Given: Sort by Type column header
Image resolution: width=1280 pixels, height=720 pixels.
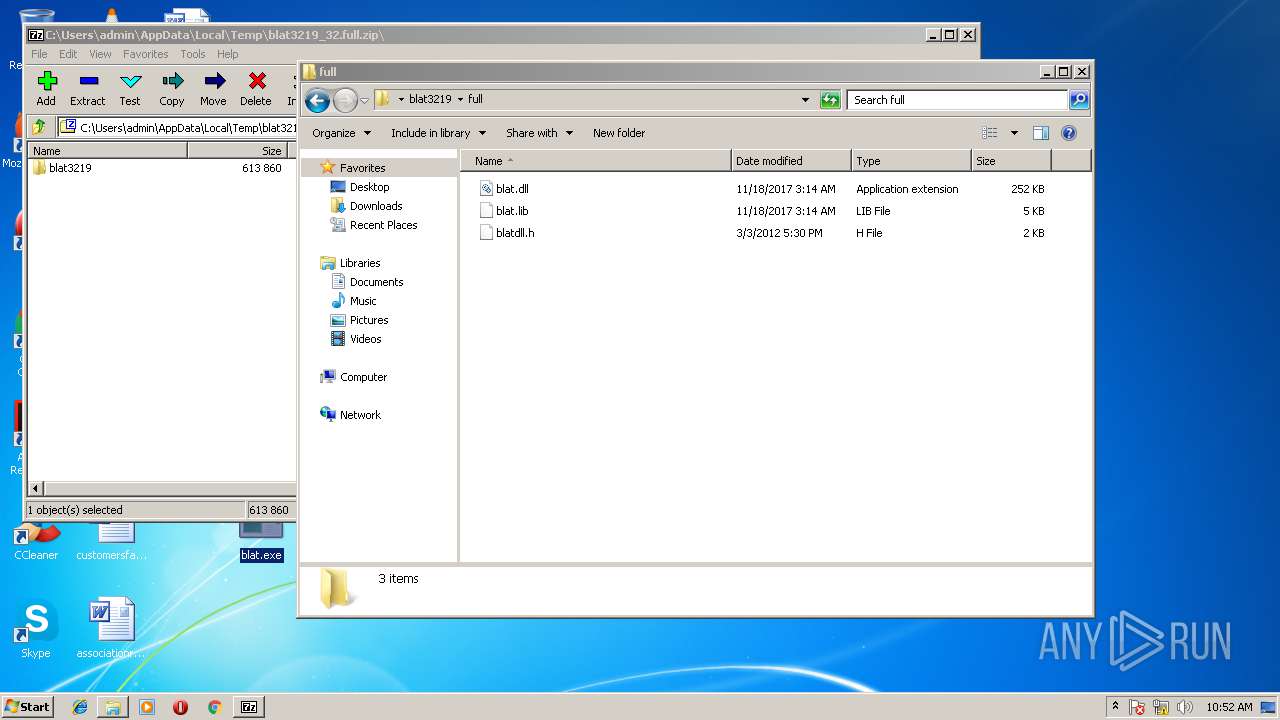Looking at the screenshot, I should pos(911,161).
